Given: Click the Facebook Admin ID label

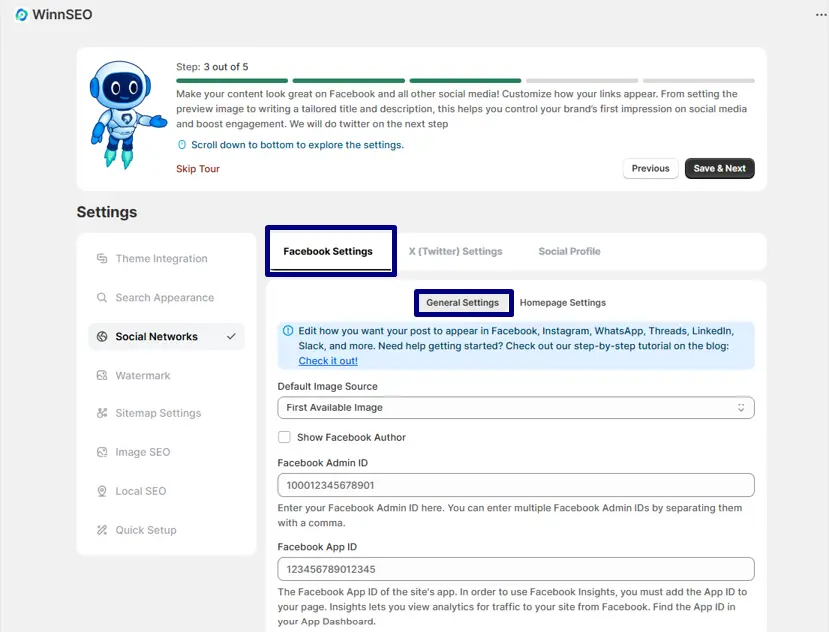Looking at the screenshot, I should pos(323,463).
